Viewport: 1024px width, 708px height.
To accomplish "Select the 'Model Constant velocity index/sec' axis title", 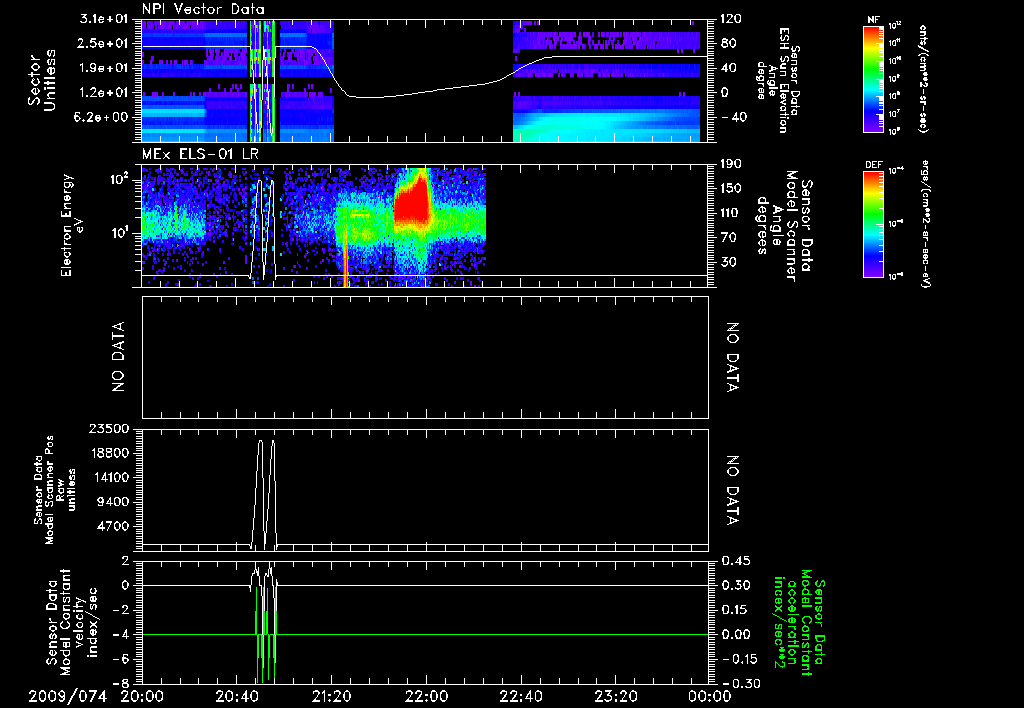I will click(71, 622).
